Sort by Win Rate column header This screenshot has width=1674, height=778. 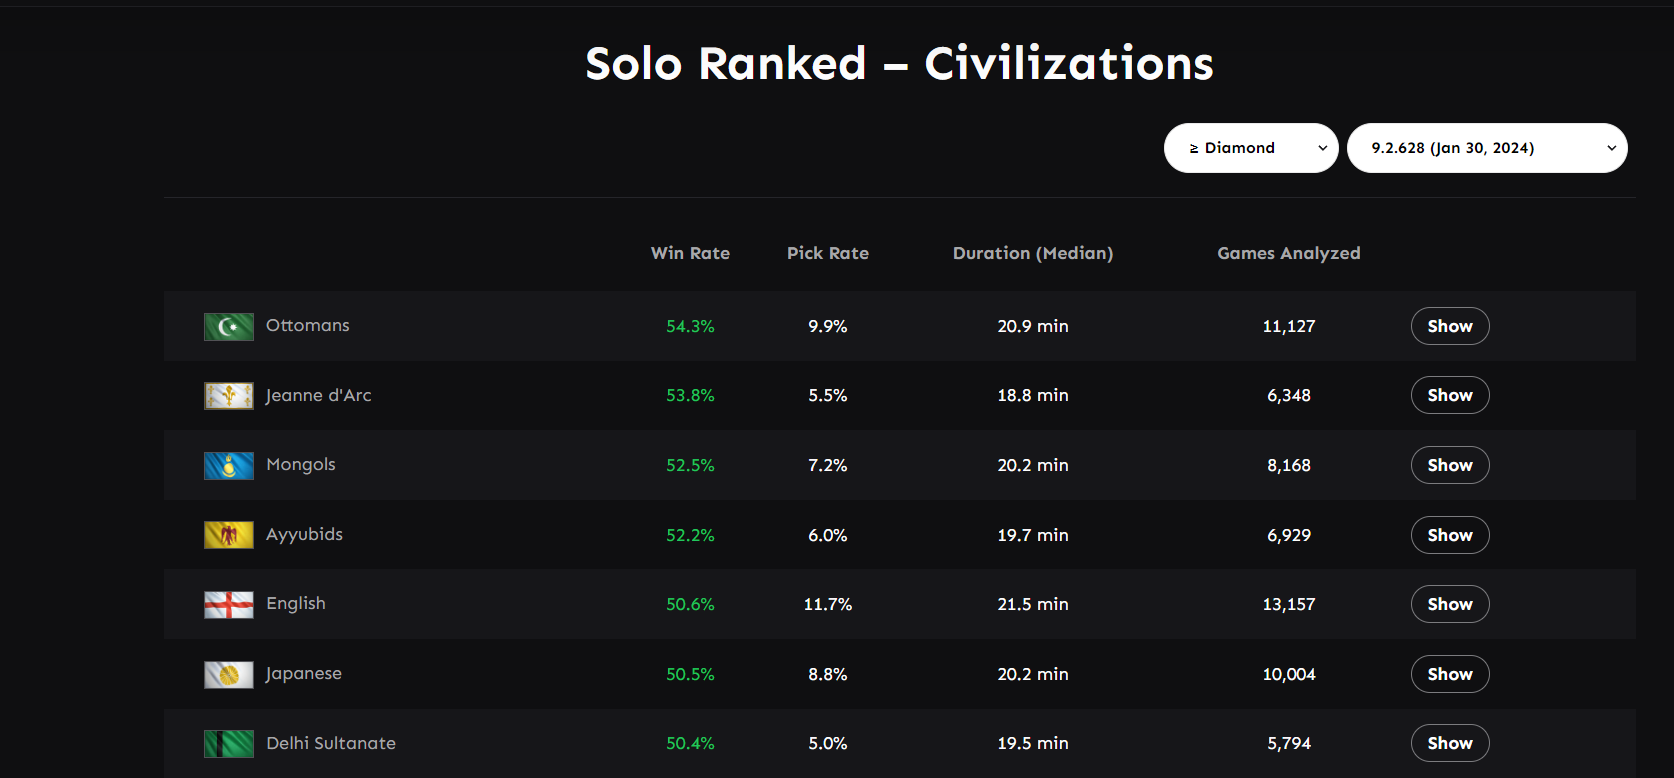click(690, 253)
